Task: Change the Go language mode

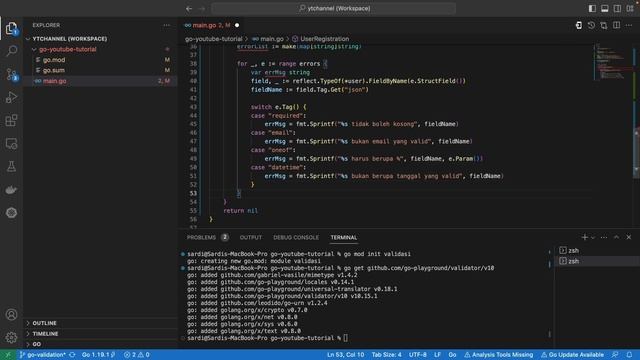Action: point(452,355)
